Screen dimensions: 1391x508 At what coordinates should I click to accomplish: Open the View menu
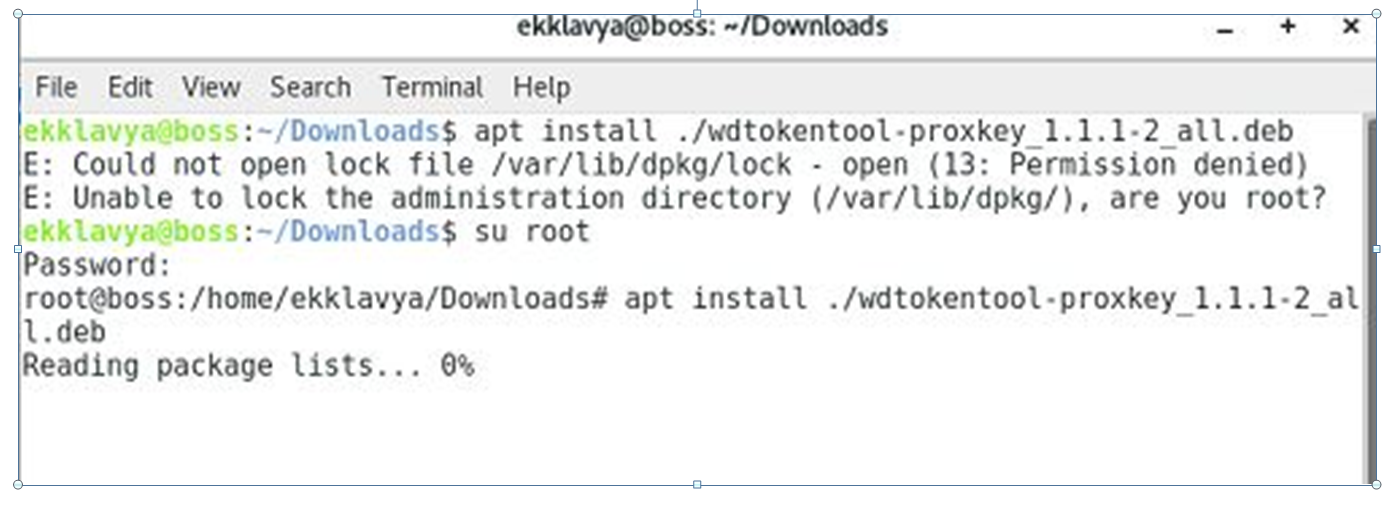[210, 88]
